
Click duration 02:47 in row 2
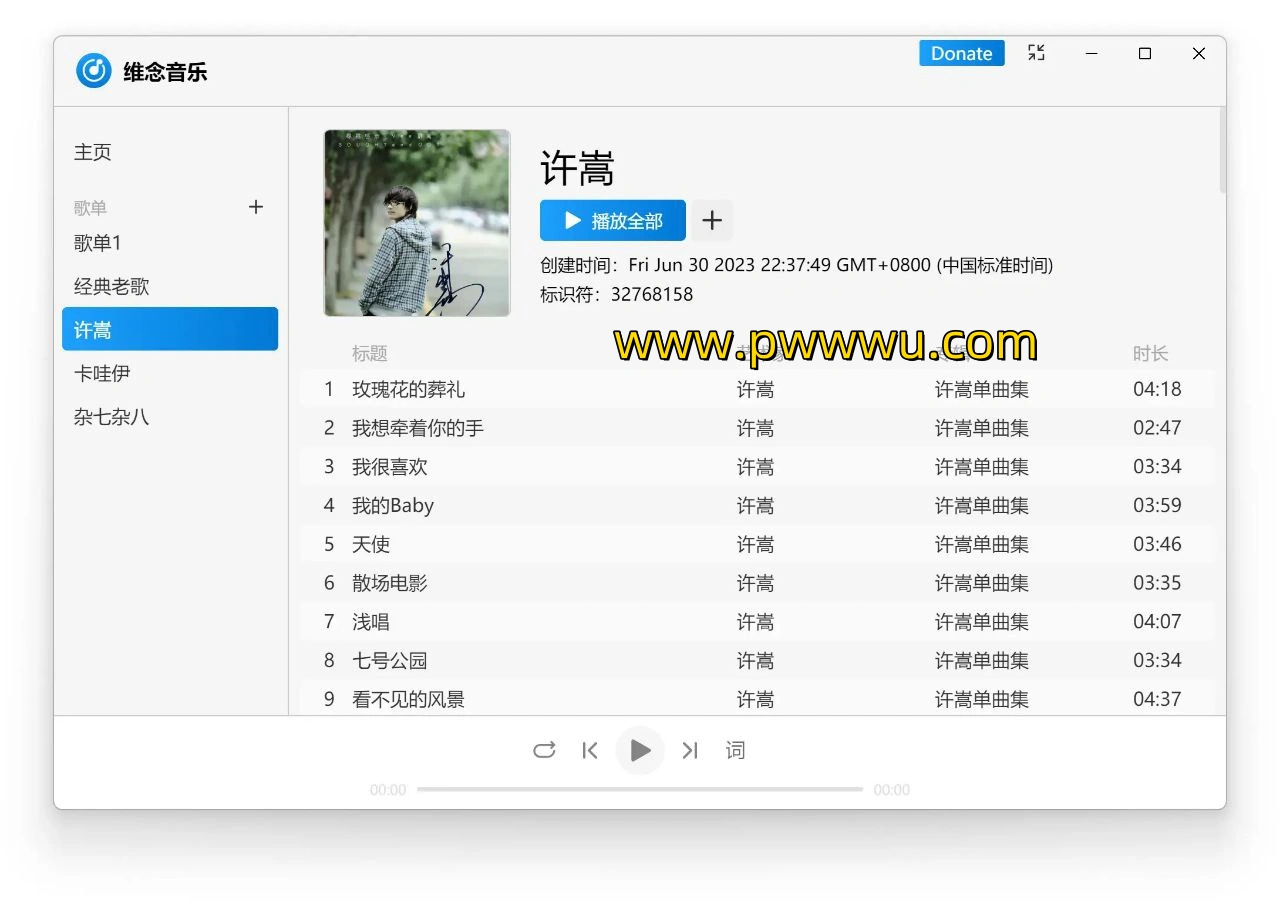(1157, 428)
